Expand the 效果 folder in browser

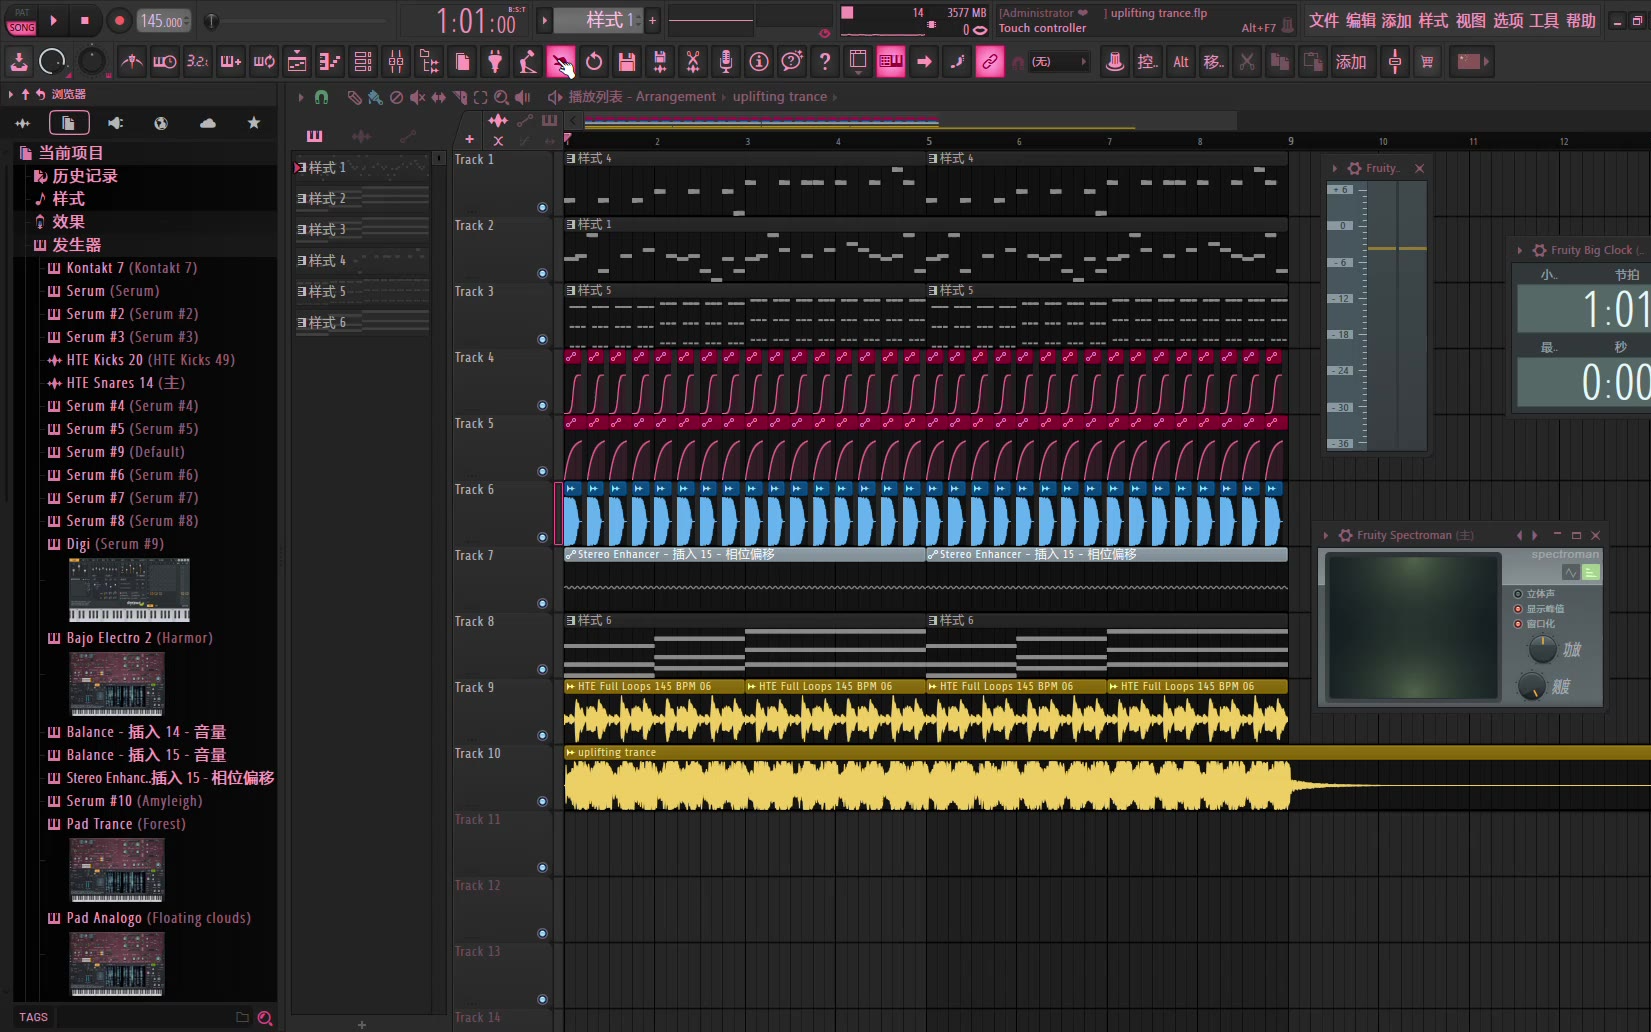coord(68,222)
